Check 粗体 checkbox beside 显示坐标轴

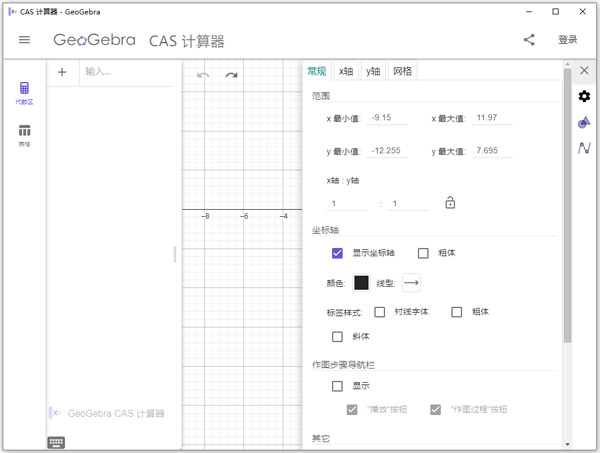tap(423, 253)
